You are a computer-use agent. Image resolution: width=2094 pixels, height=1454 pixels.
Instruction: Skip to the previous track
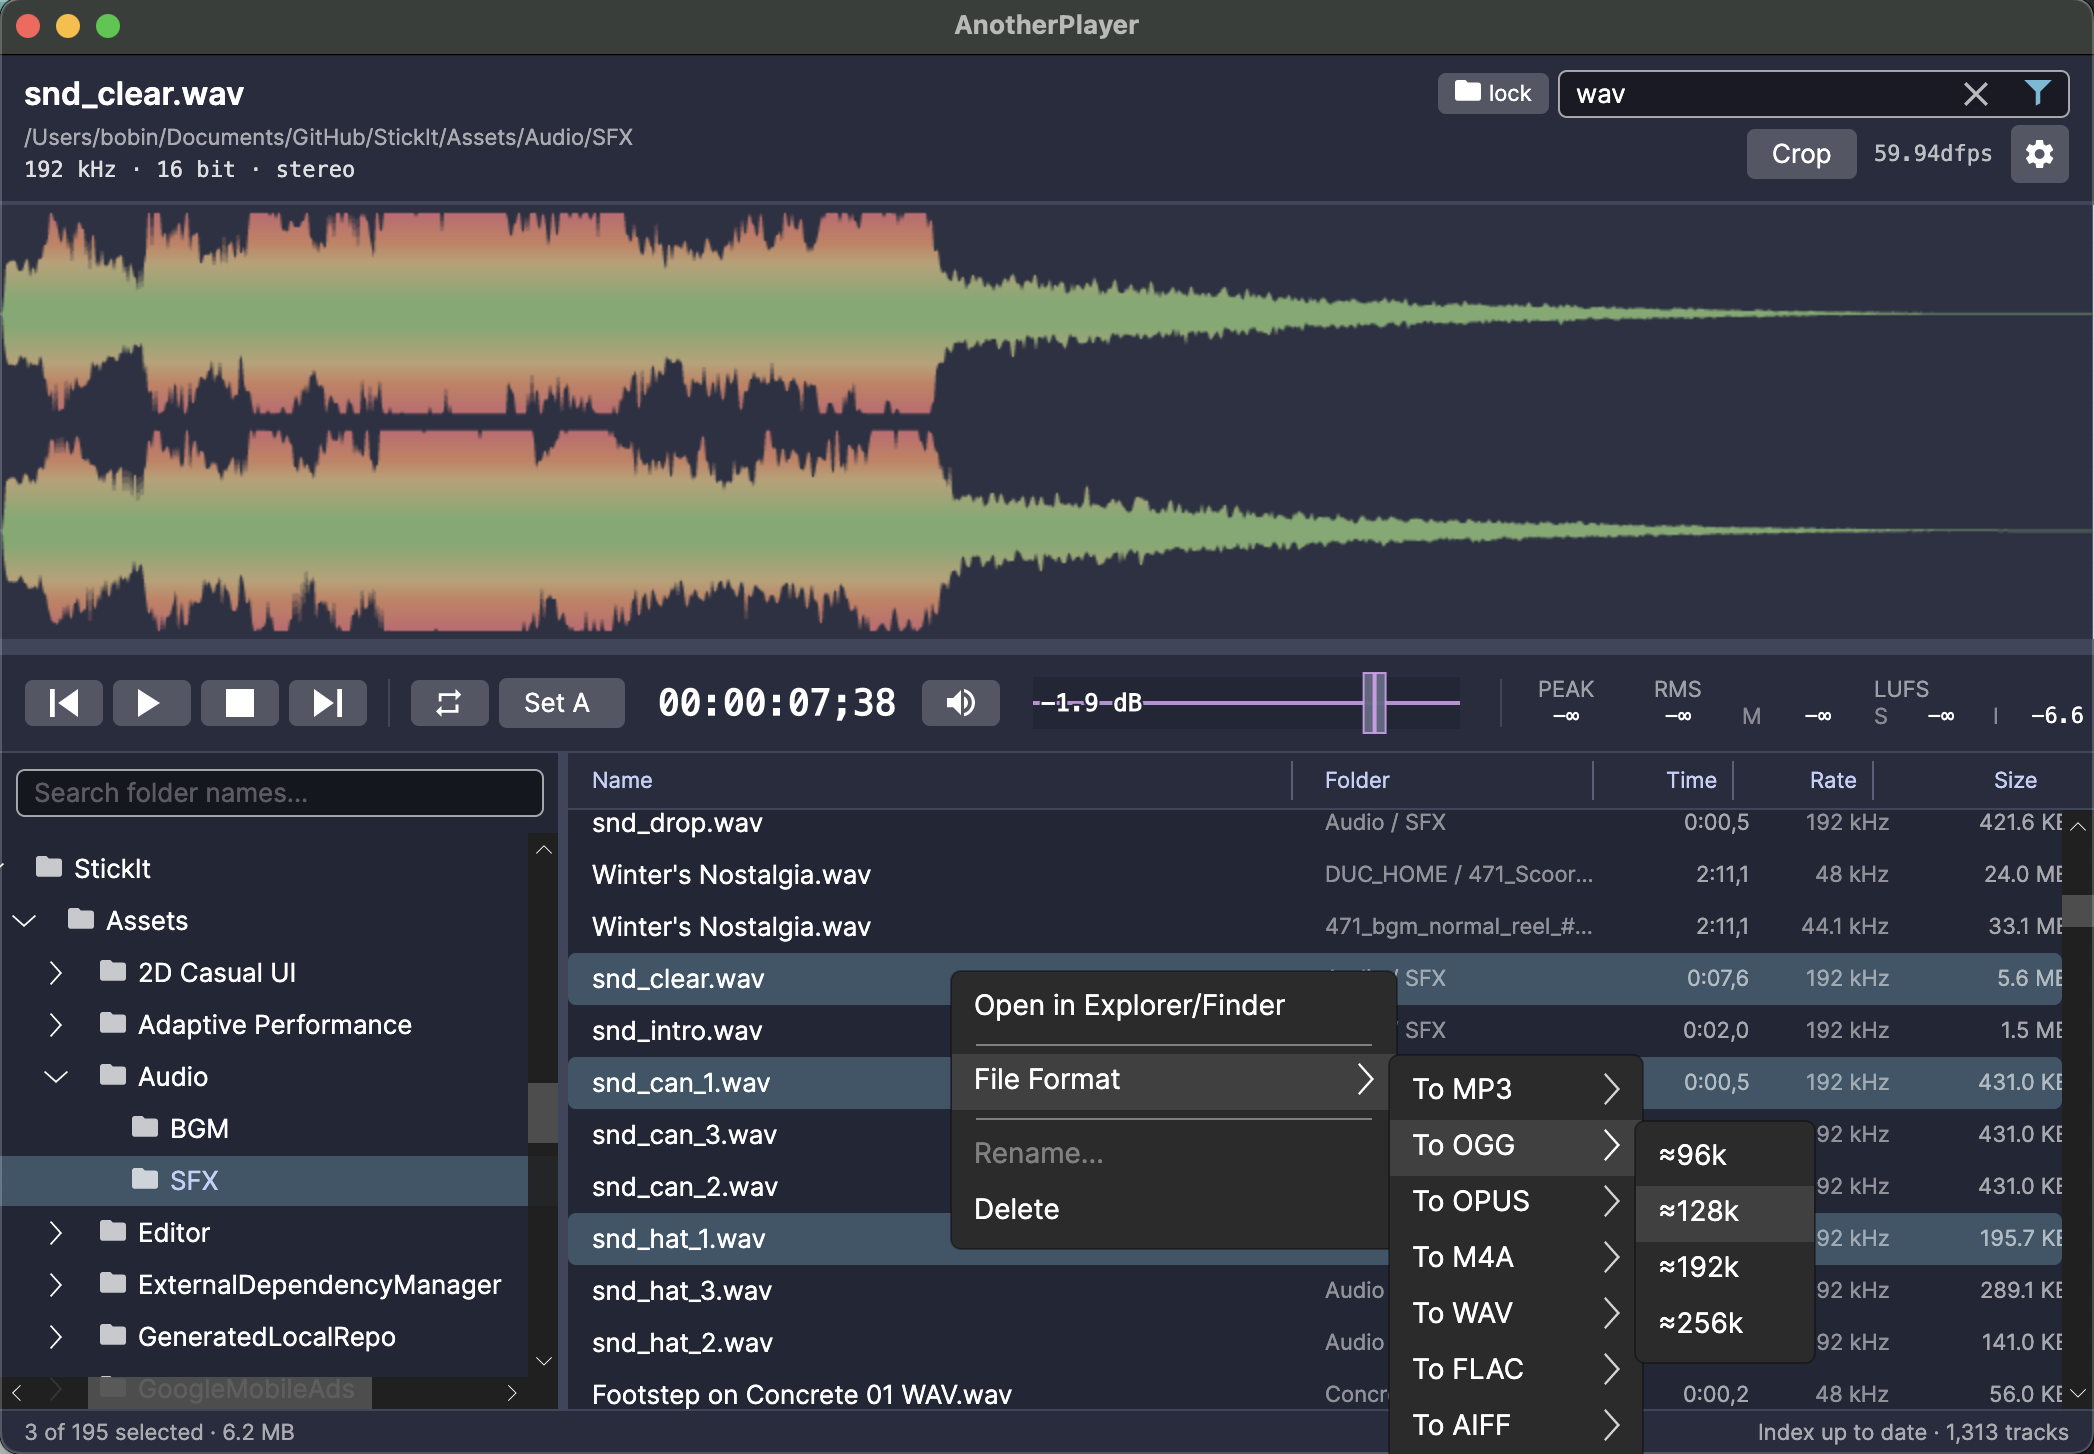64,703
